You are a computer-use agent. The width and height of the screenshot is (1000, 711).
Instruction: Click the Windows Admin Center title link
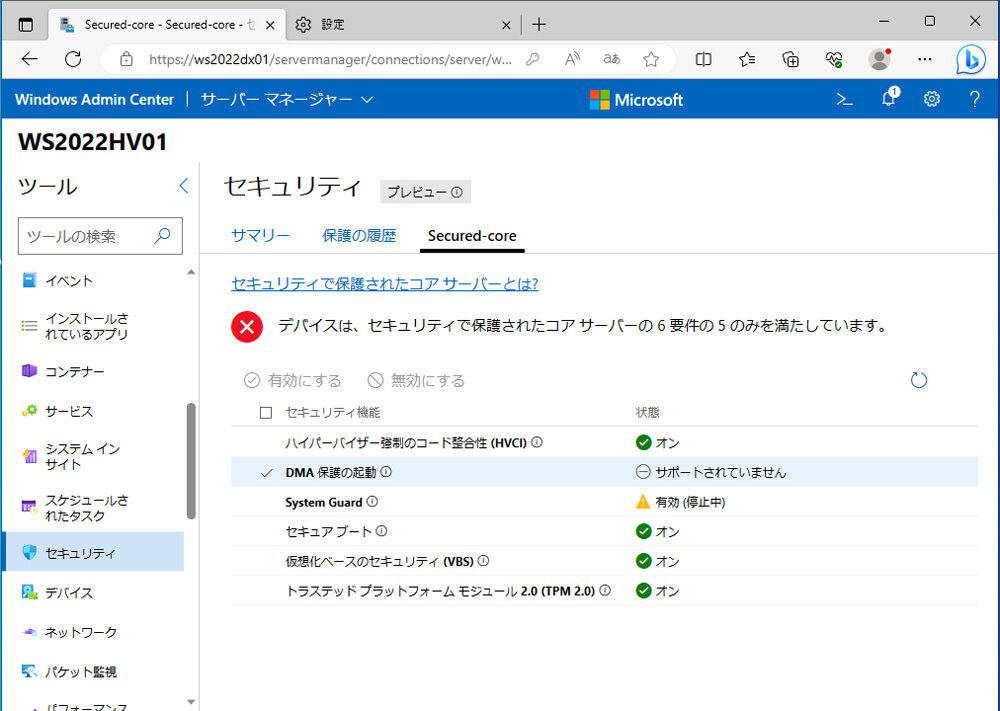[x=94, y=99]
